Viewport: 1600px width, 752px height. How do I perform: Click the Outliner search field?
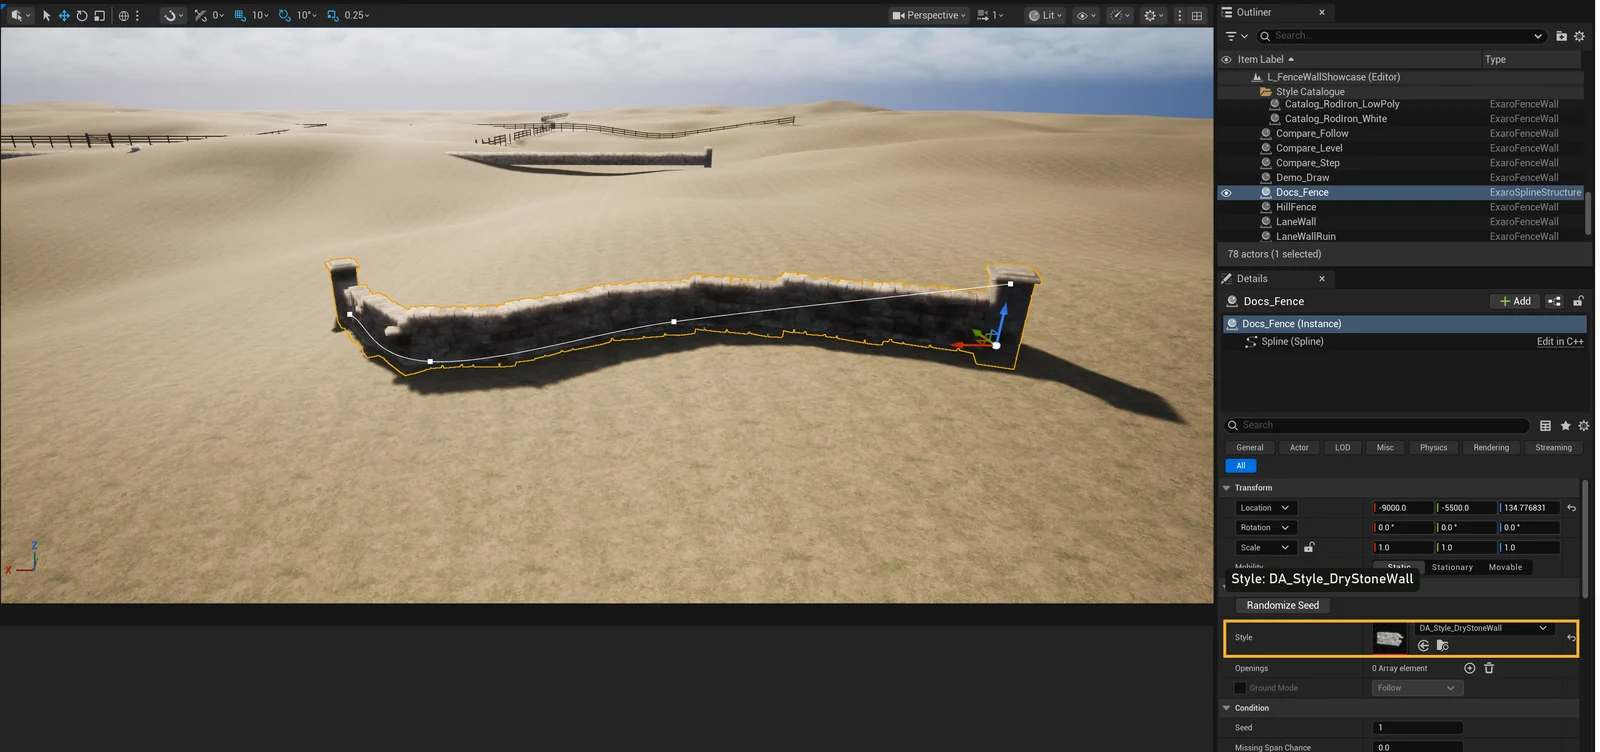pos(1400,36)
